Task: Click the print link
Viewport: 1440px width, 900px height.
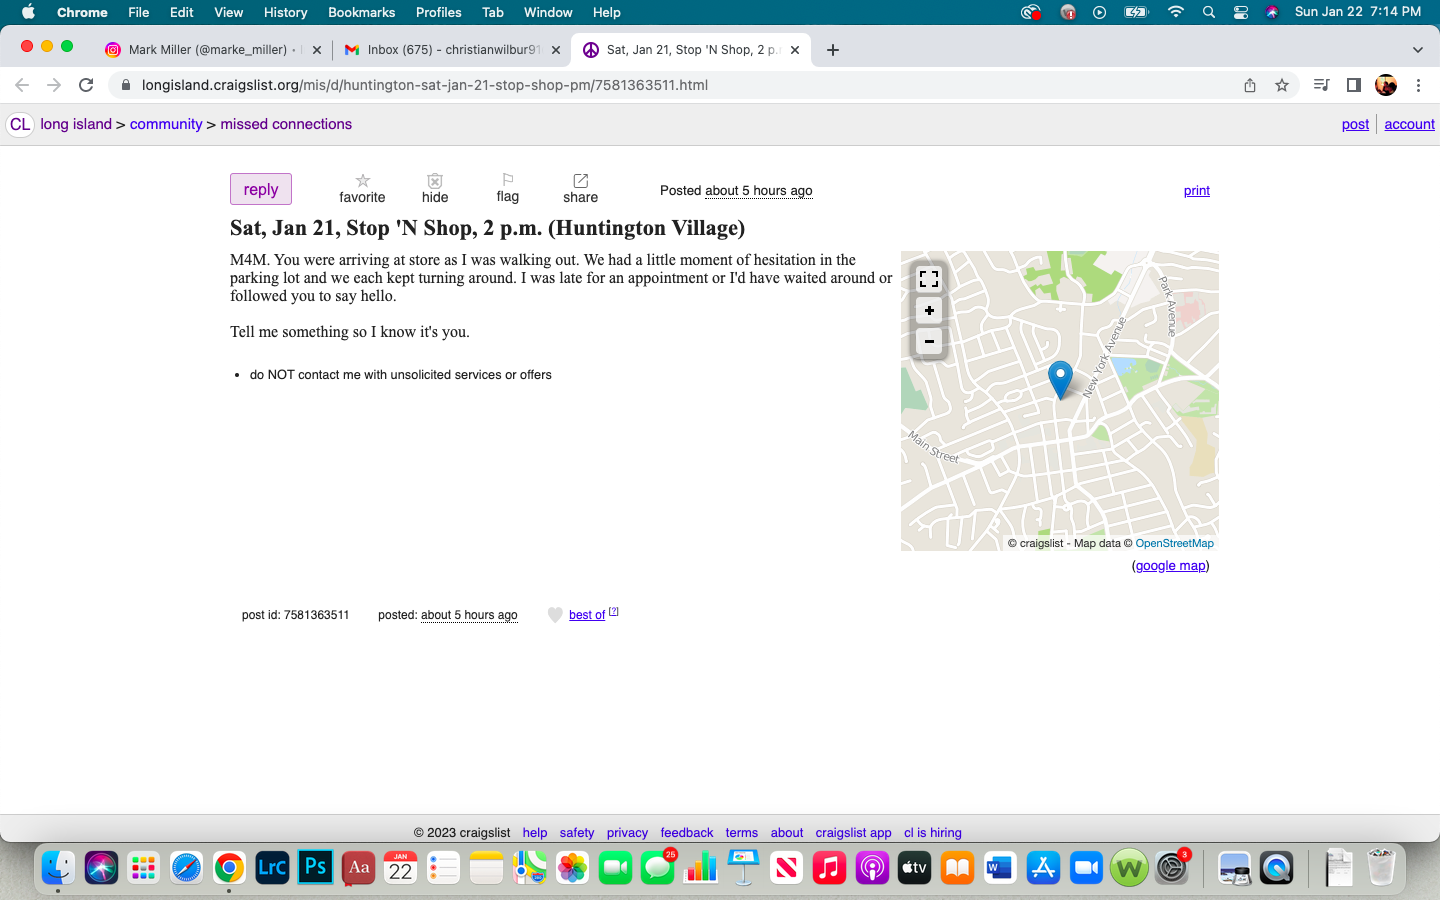Action: coord(1197,191)
